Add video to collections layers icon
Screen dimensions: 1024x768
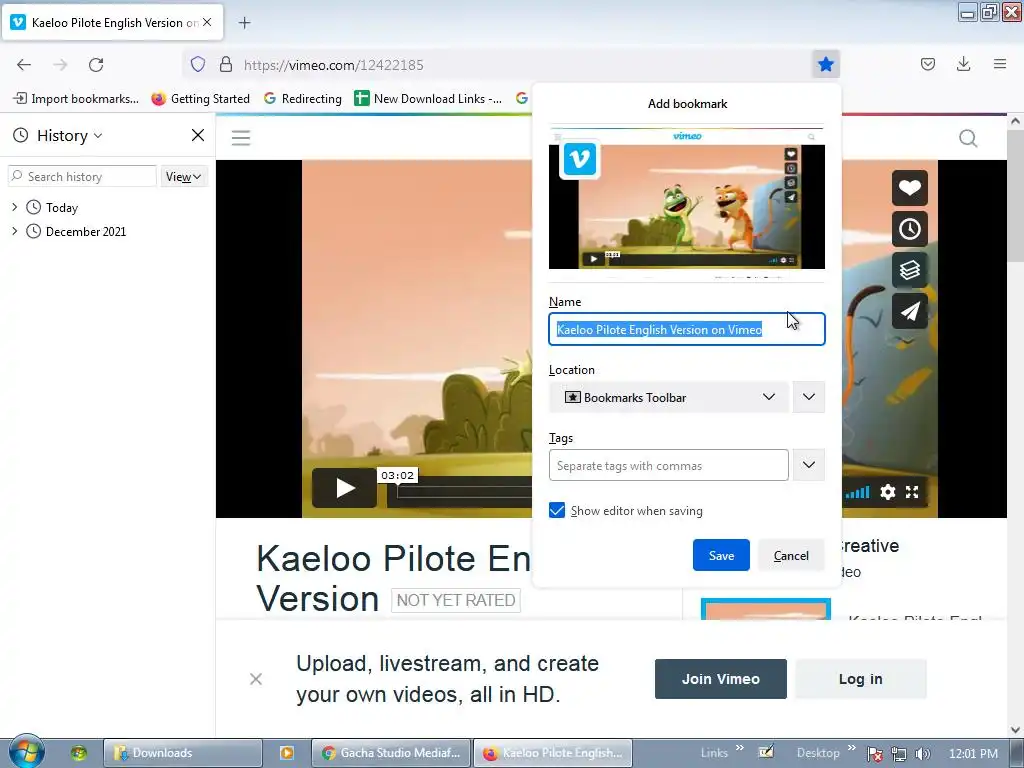pyautogui.click(x=910, y=270)
